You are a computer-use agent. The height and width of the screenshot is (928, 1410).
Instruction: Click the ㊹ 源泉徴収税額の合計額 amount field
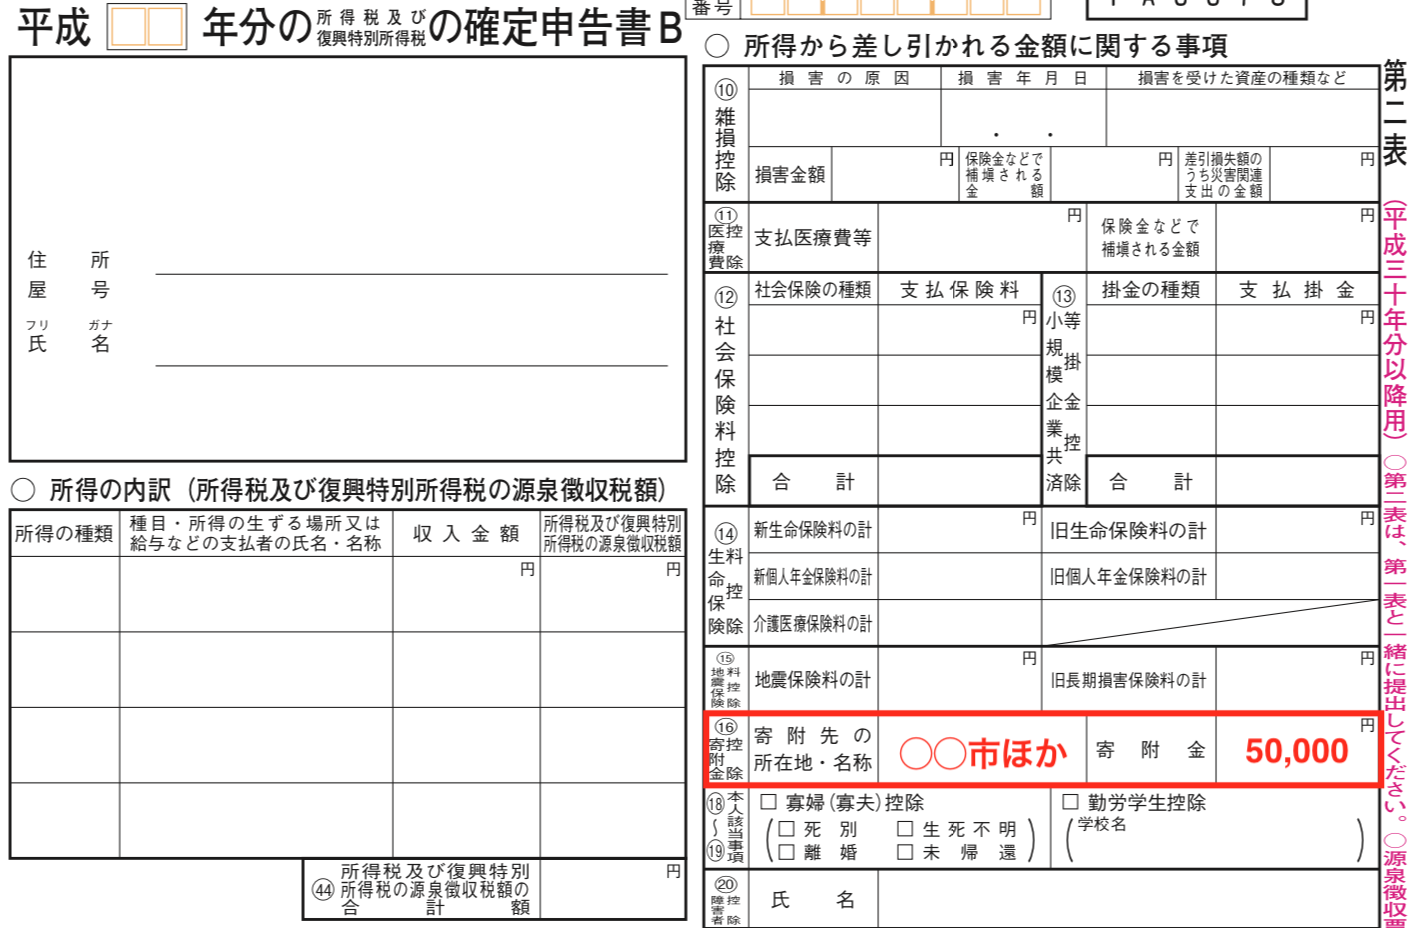coord(613,889)
